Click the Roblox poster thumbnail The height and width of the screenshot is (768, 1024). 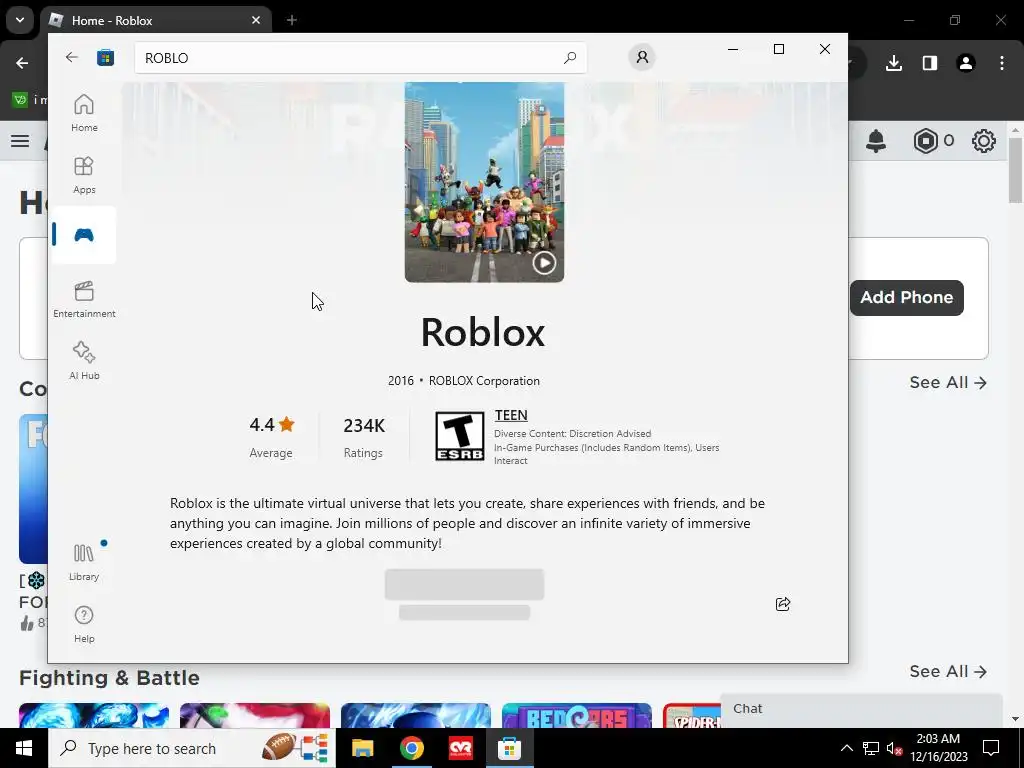pyautogui.click(x=485, y=182)
